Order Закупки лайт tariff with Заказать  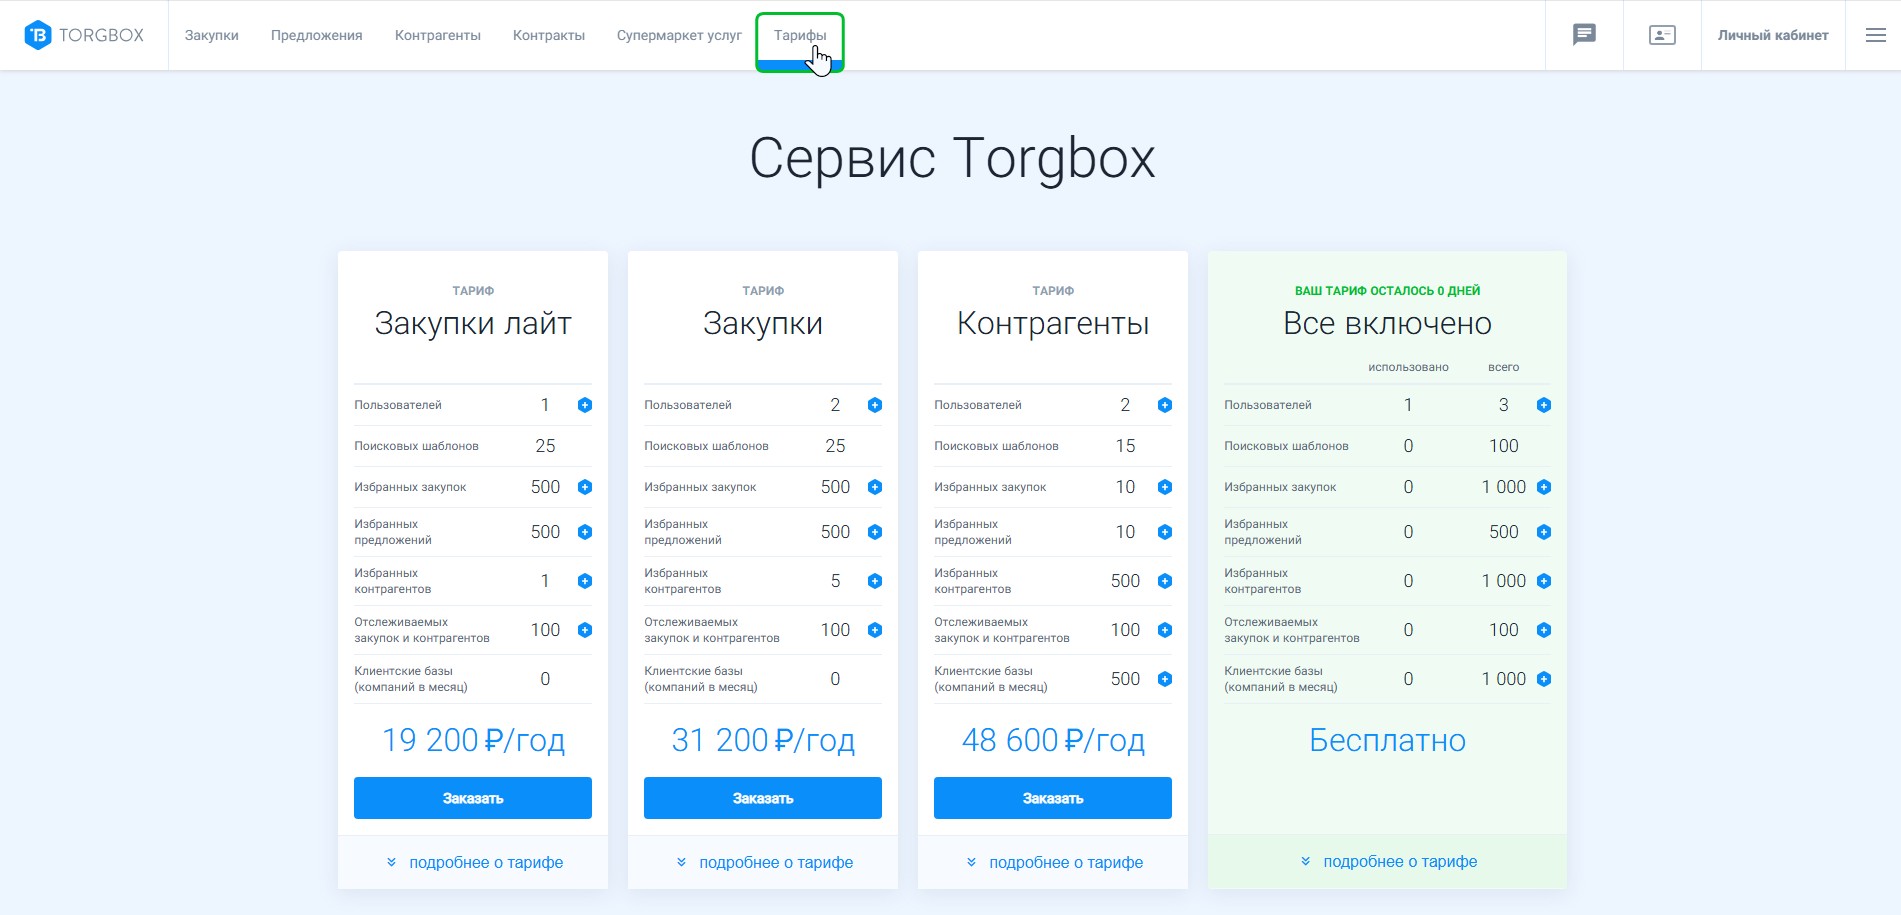coord(473,798)
